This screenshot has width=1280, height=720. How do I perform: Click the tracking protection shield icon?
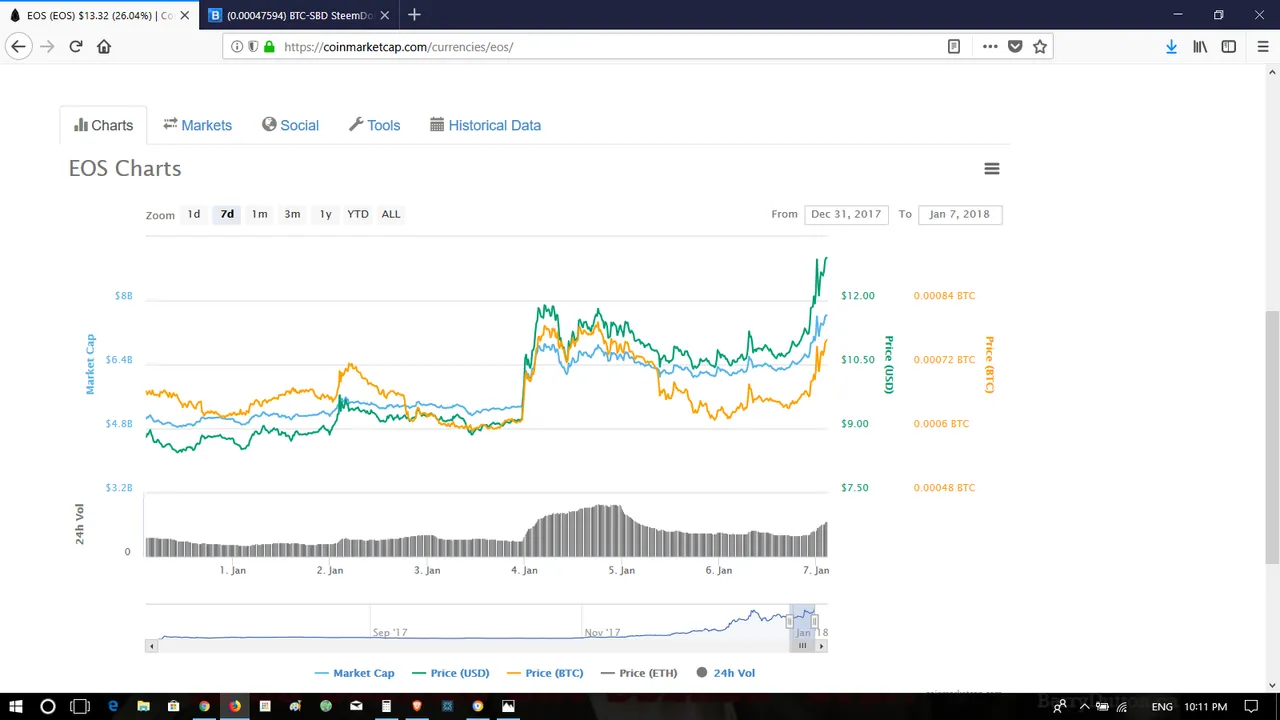(253, 46)
